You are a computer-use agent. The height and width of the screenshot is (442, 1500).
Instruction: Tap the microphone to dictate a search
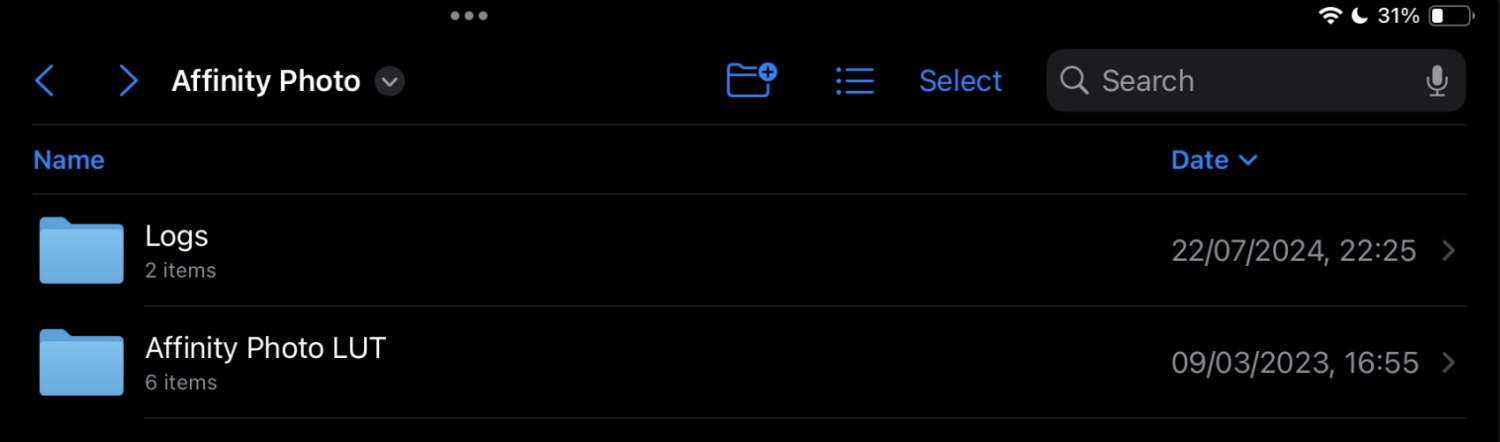[x=1437, y=81]
